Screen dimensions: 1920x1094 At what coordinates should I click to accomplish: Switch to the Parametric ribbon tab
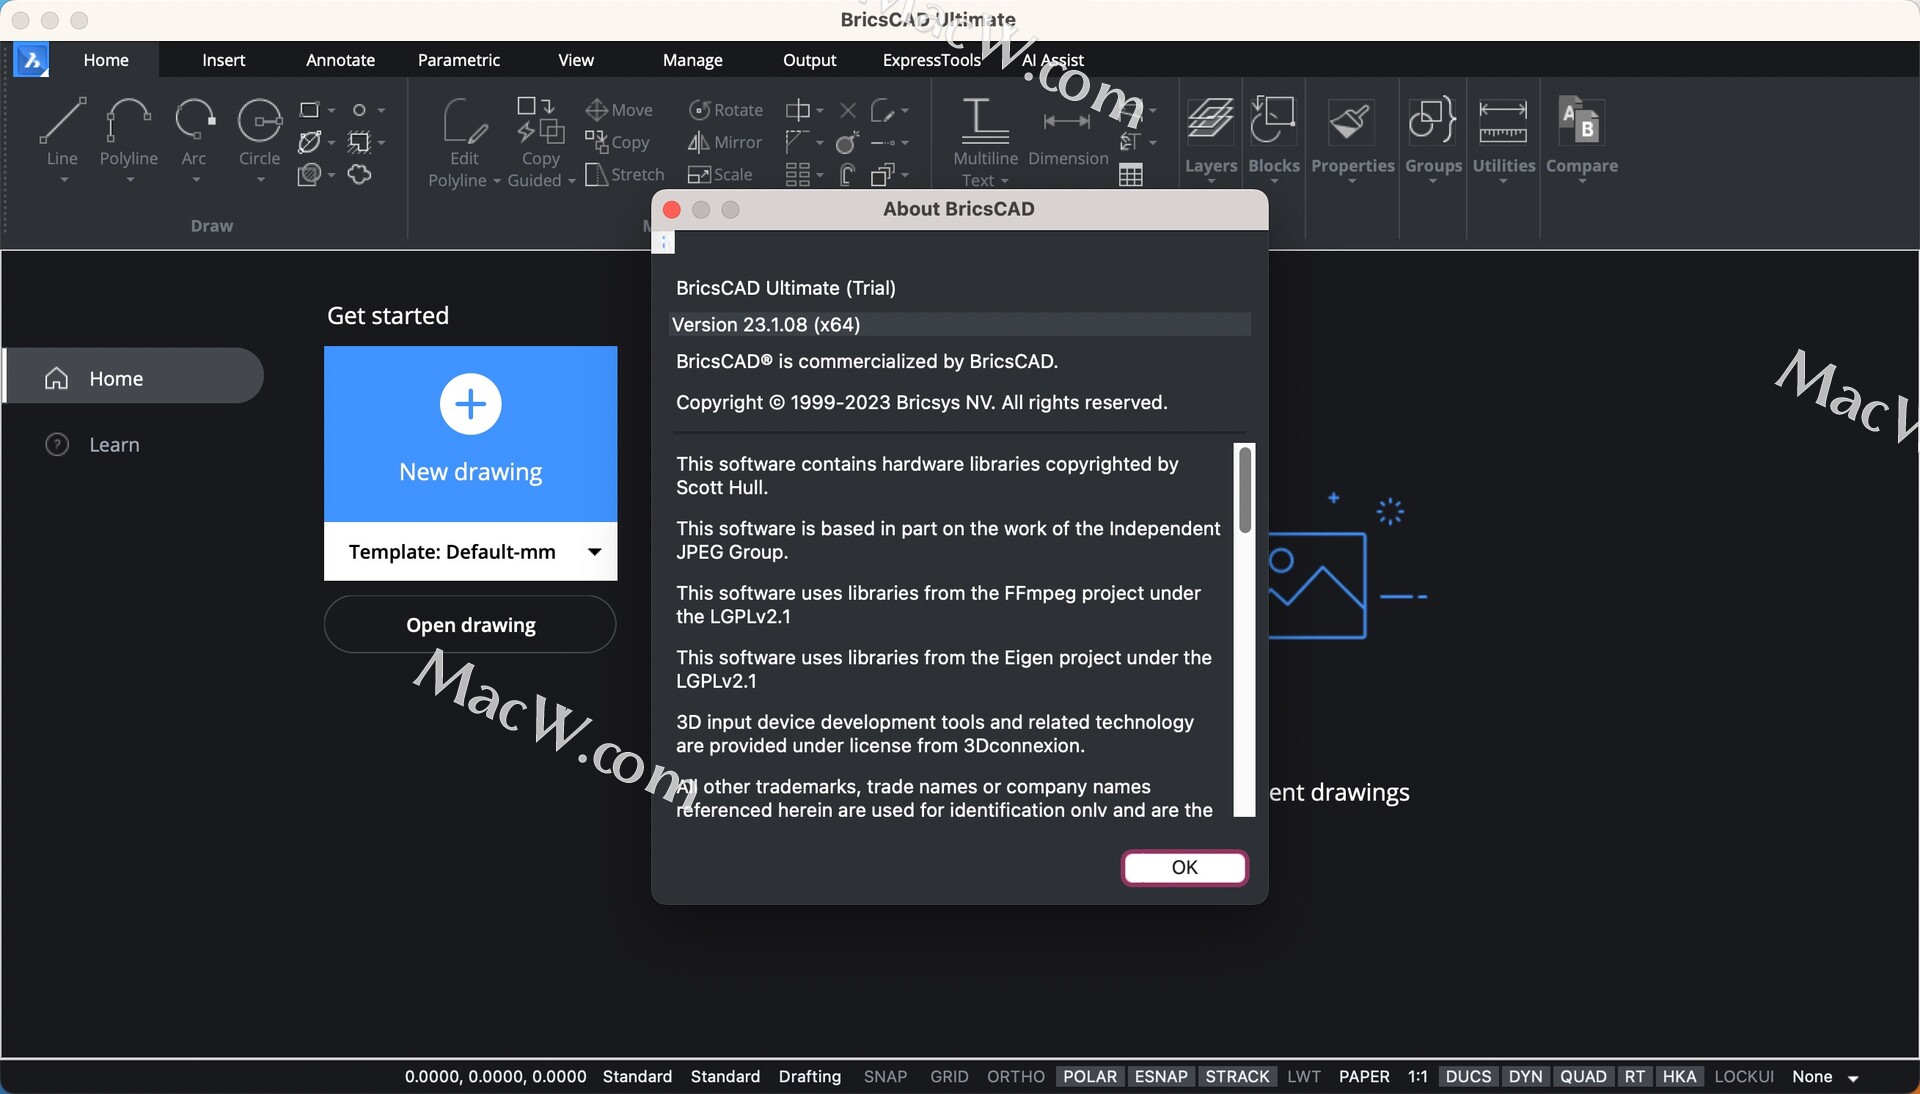coord(458,60)
